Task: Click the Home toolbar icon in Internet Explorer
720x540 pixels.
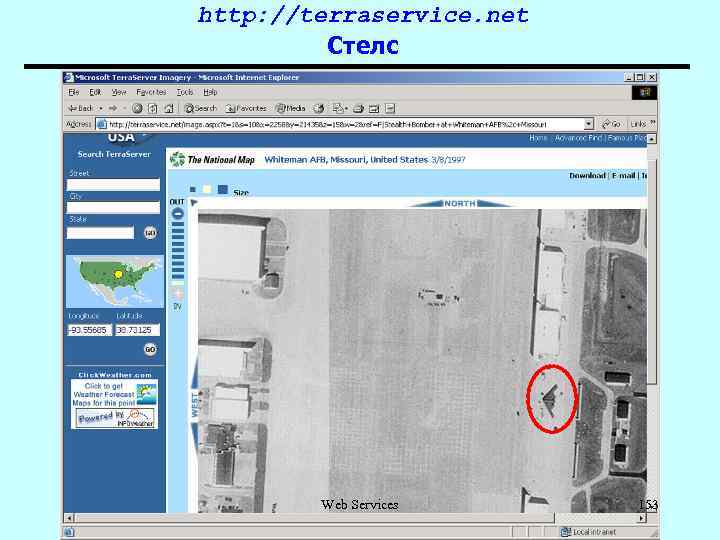Action: 169,108
